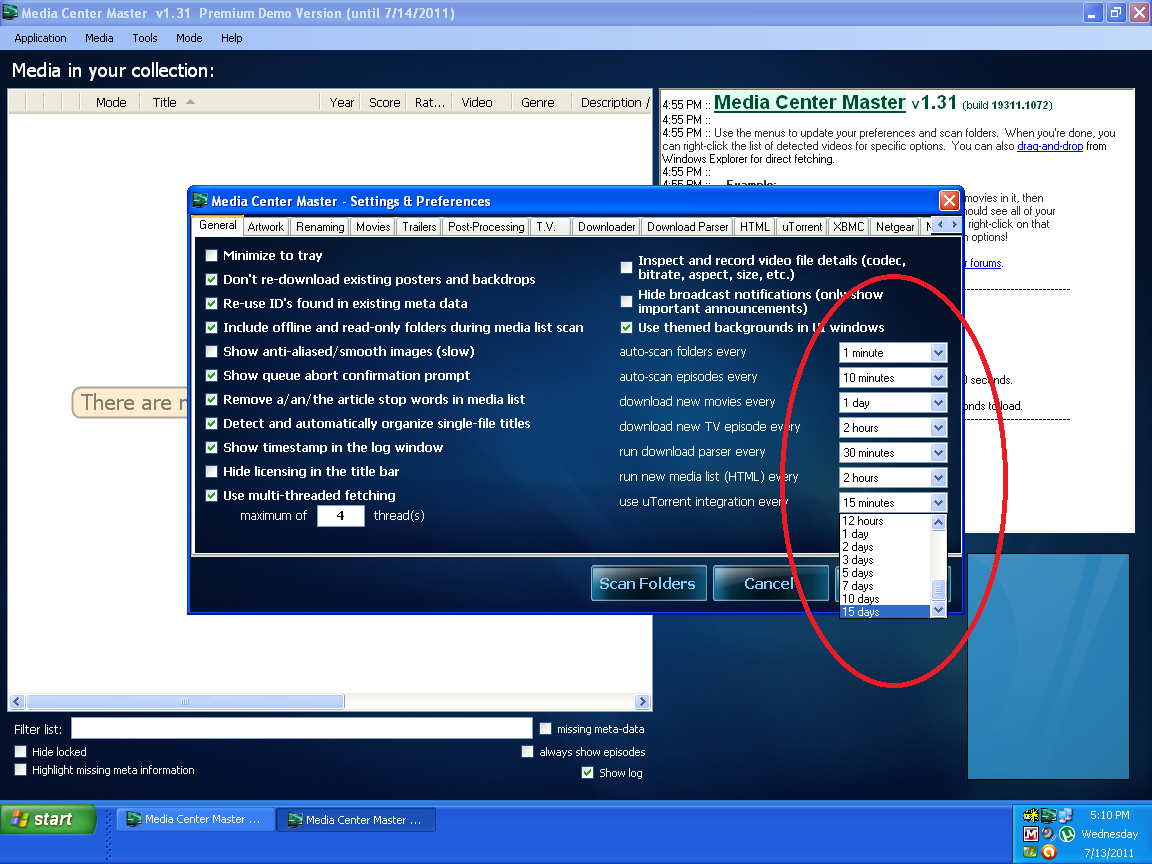Click the interval list scroll-up arrow

[938, 522]
